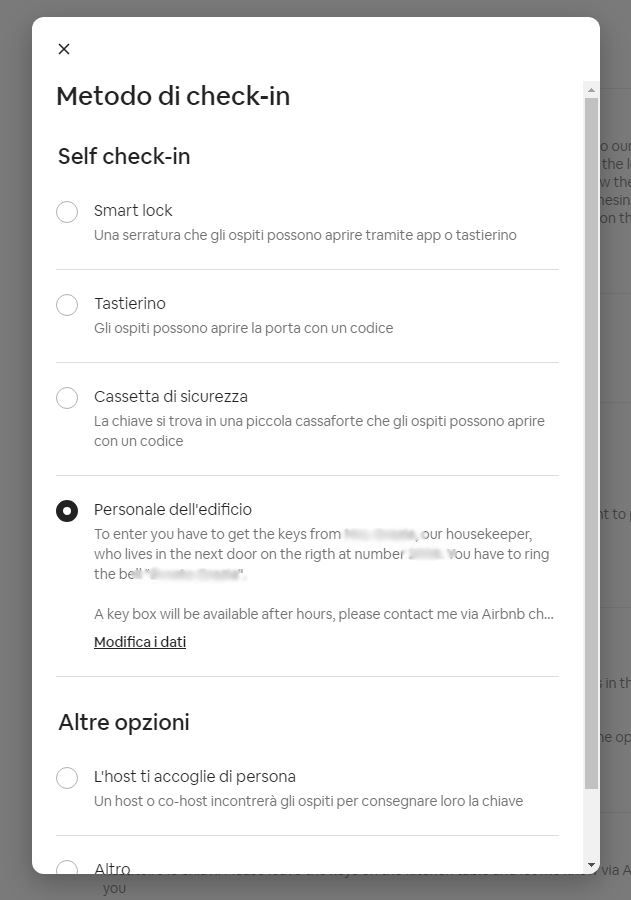This screenshot has height=900, width=631.
Task: Select the Personale dell'edificio radio button
Action: tap(67, 511)
